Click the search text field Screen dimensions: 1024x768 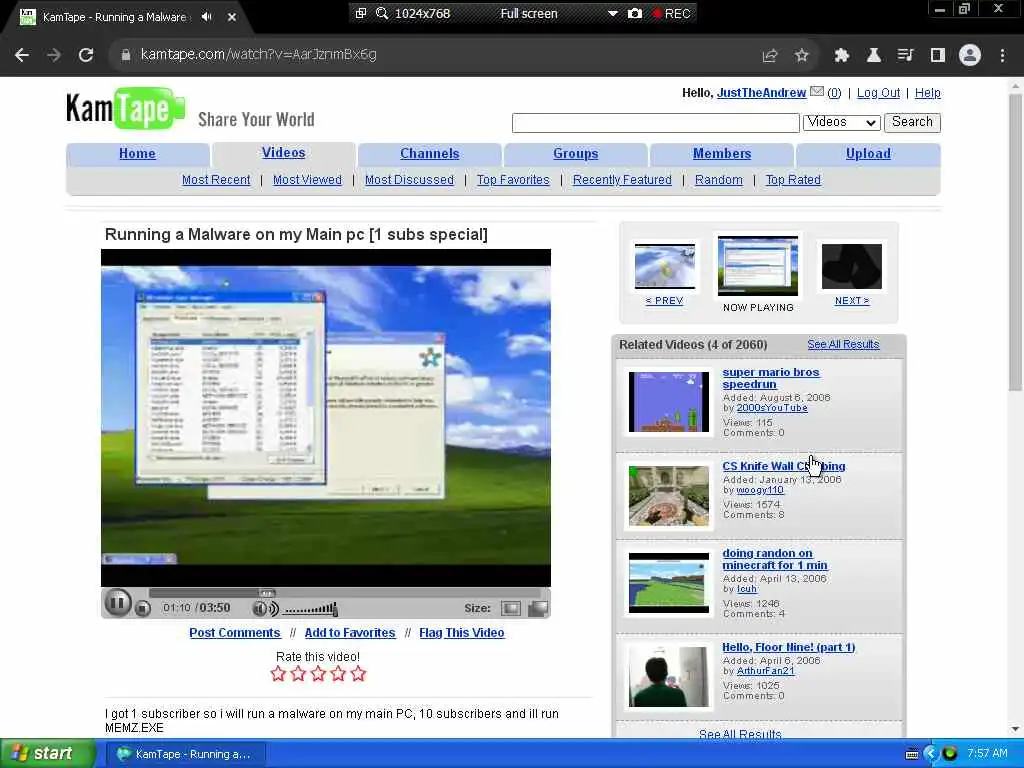656,123
